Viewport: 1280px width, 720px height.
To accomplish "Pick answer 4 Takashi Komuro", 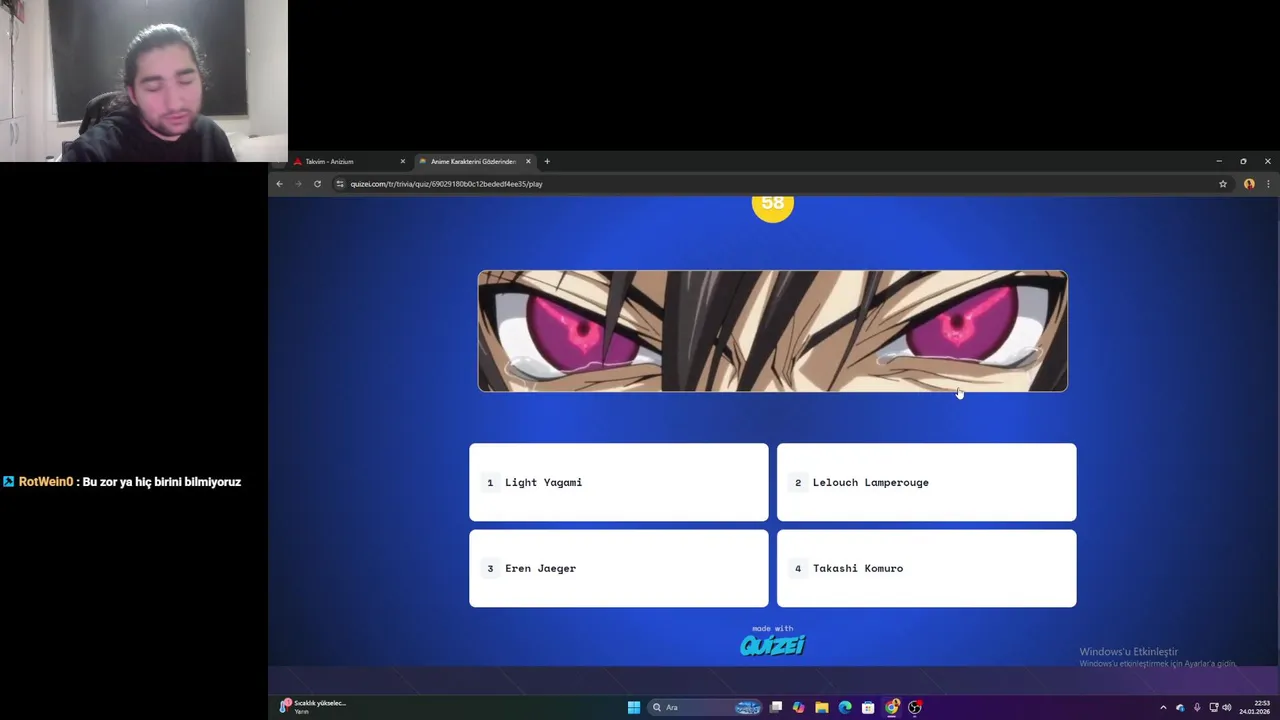I will 927,568.
